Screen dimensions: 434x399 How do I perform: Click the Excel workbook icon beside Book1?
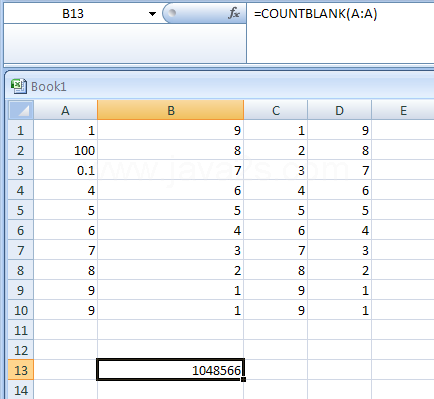pos(19,86)
